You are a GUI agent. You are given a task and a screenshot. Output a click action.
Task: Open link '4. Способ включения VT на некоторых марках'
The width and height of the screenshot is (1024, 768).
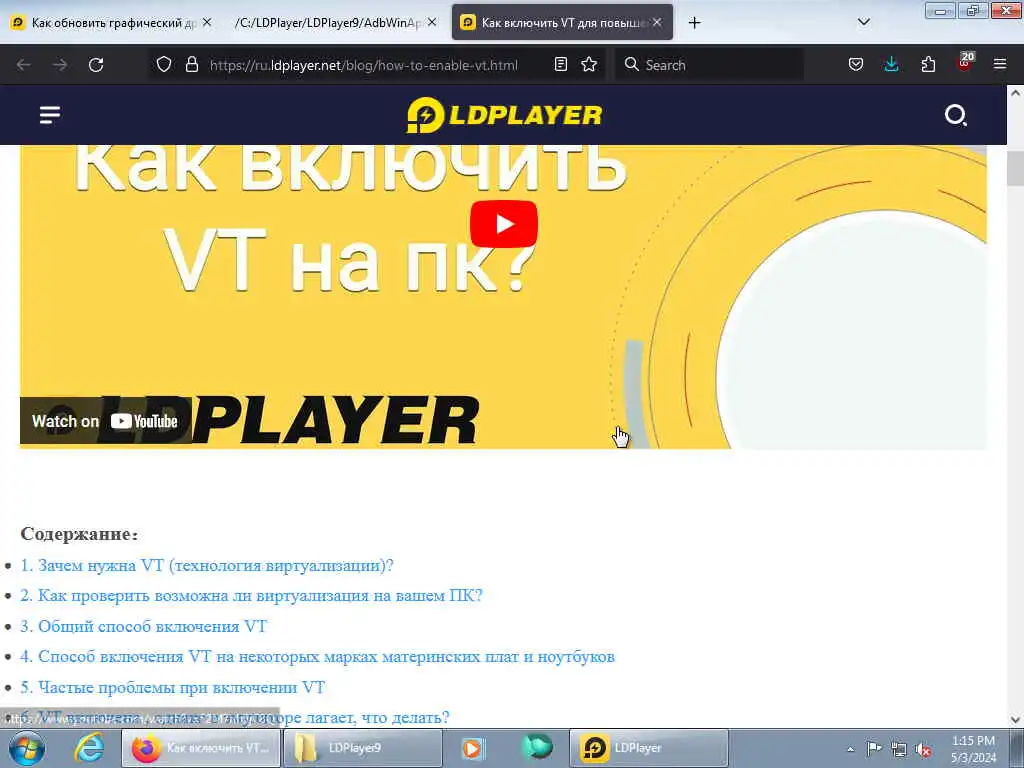[317, 656]
